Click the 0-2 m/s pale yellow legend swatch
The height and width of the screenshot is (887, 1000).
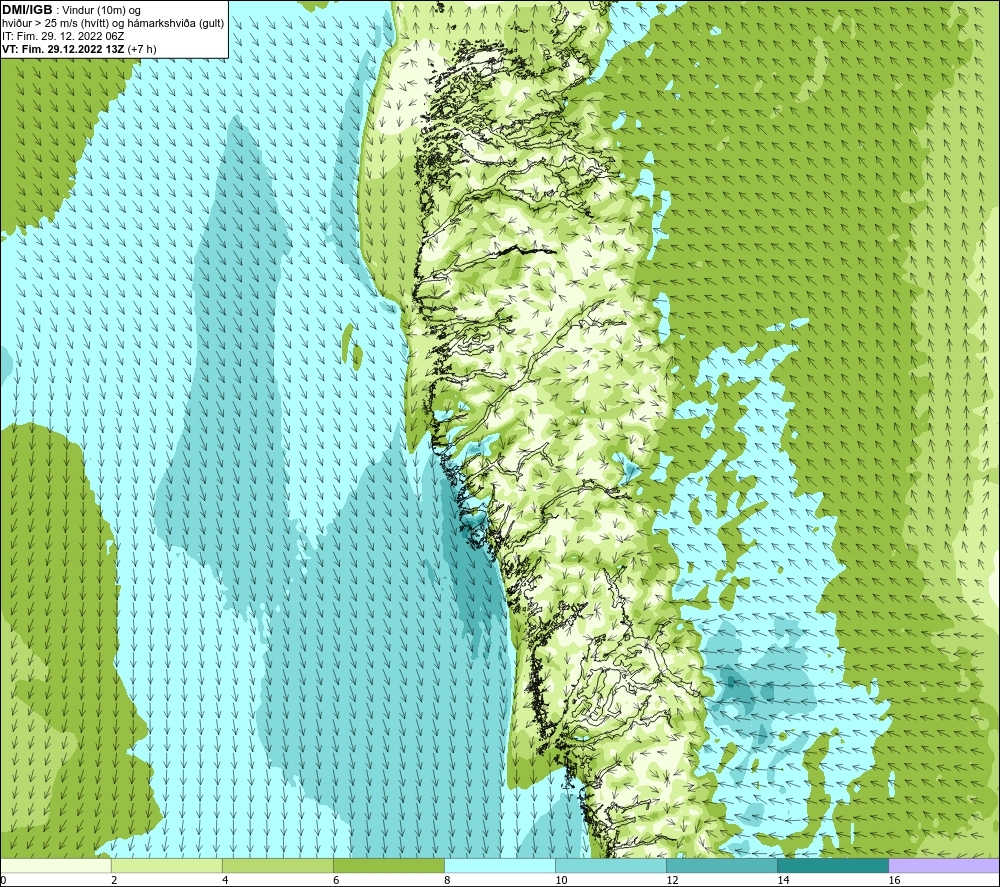click(x=56, y=865)
